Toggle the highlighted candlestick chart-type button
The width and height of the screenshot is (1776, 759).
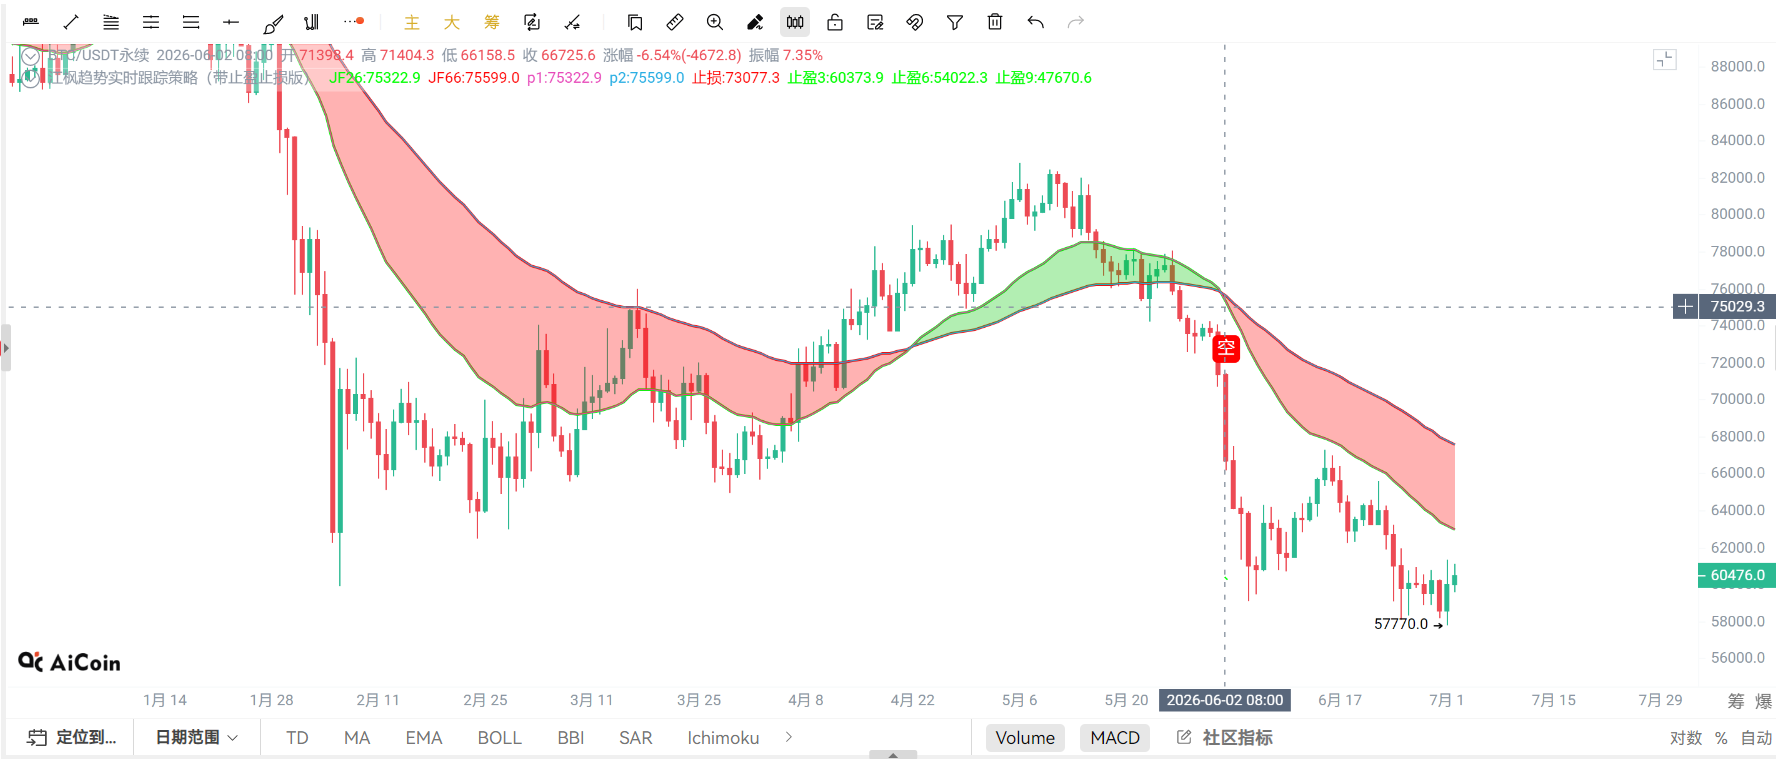(x=795, y=22)
